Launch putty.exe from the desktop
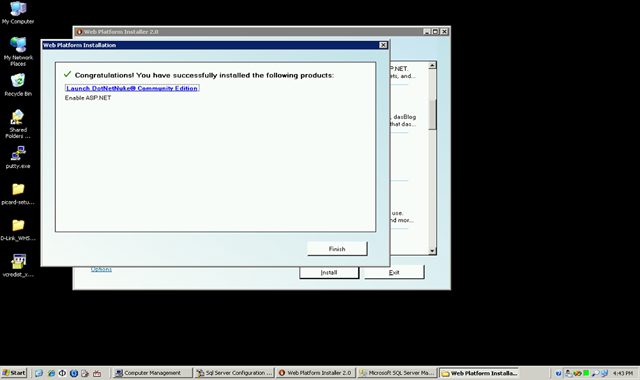 (18, 158)
